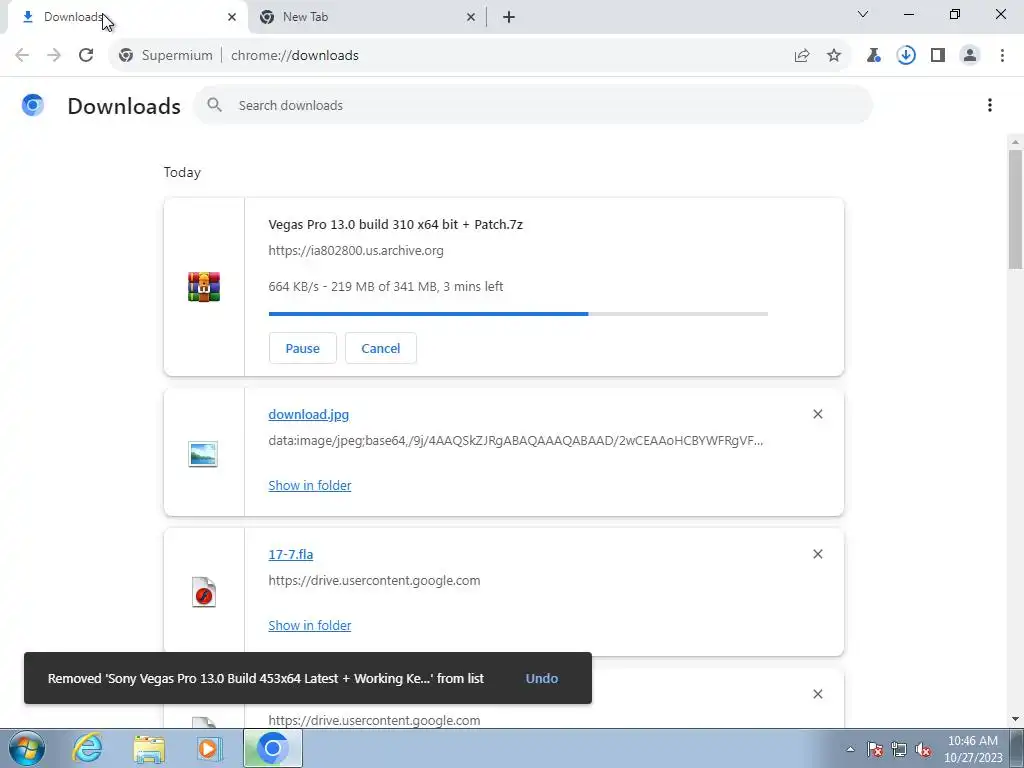This screenshot has height=768, width=1024.
Task: Click the Downloads page logo
Action: [33, 105]
